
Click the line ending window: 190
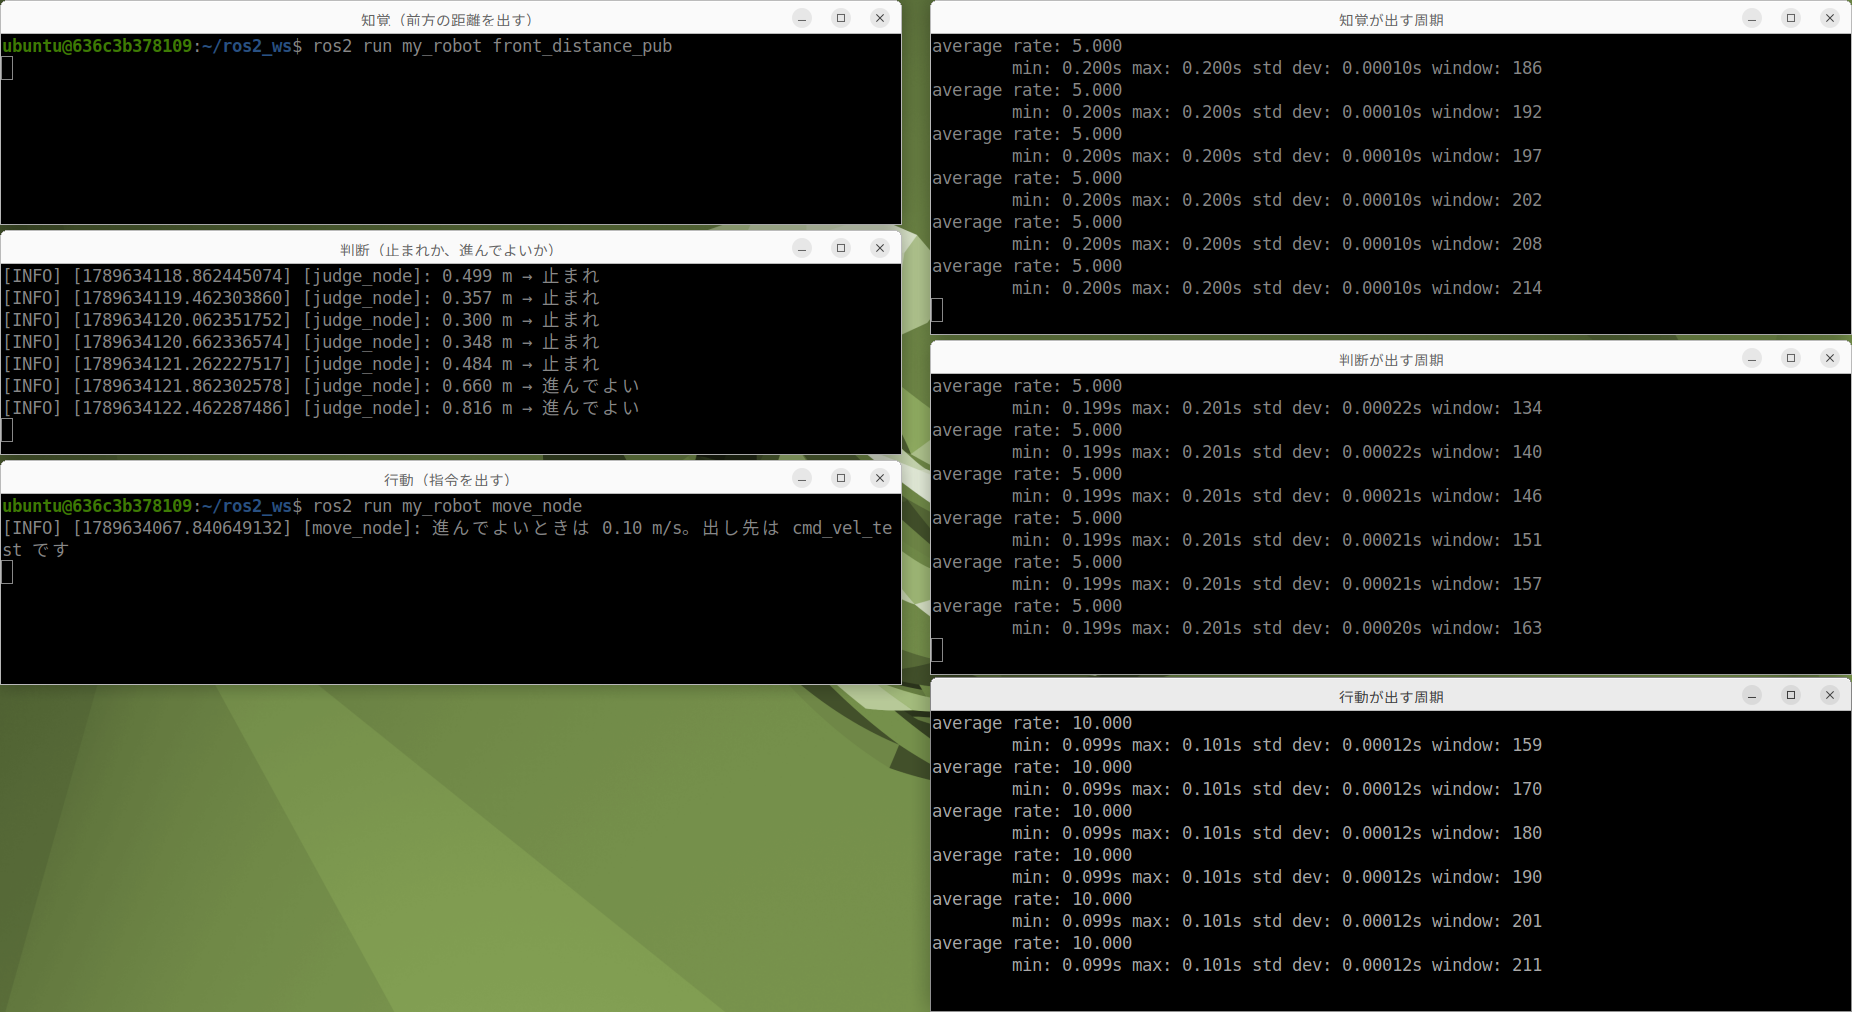[x=1277, y=877]
